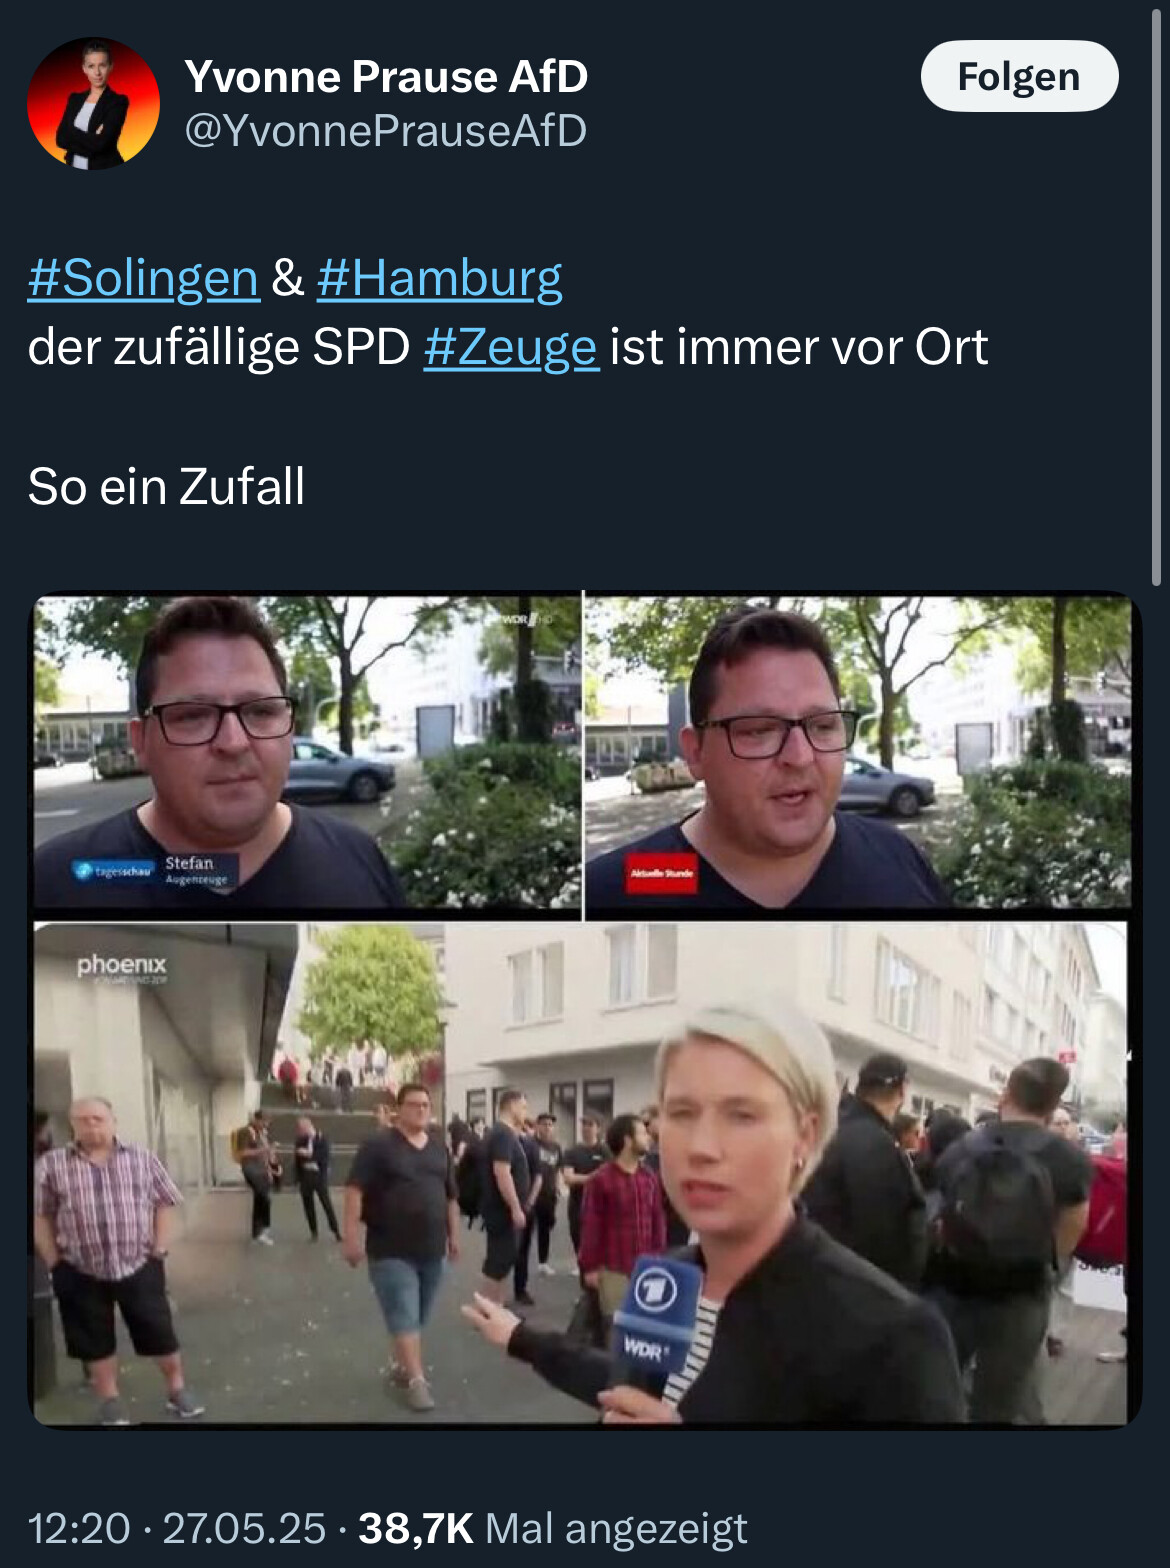Viewport: 1170px width, 1568px height.
Task: Click the phoenix logo in the bottom image
Action: 122,966
